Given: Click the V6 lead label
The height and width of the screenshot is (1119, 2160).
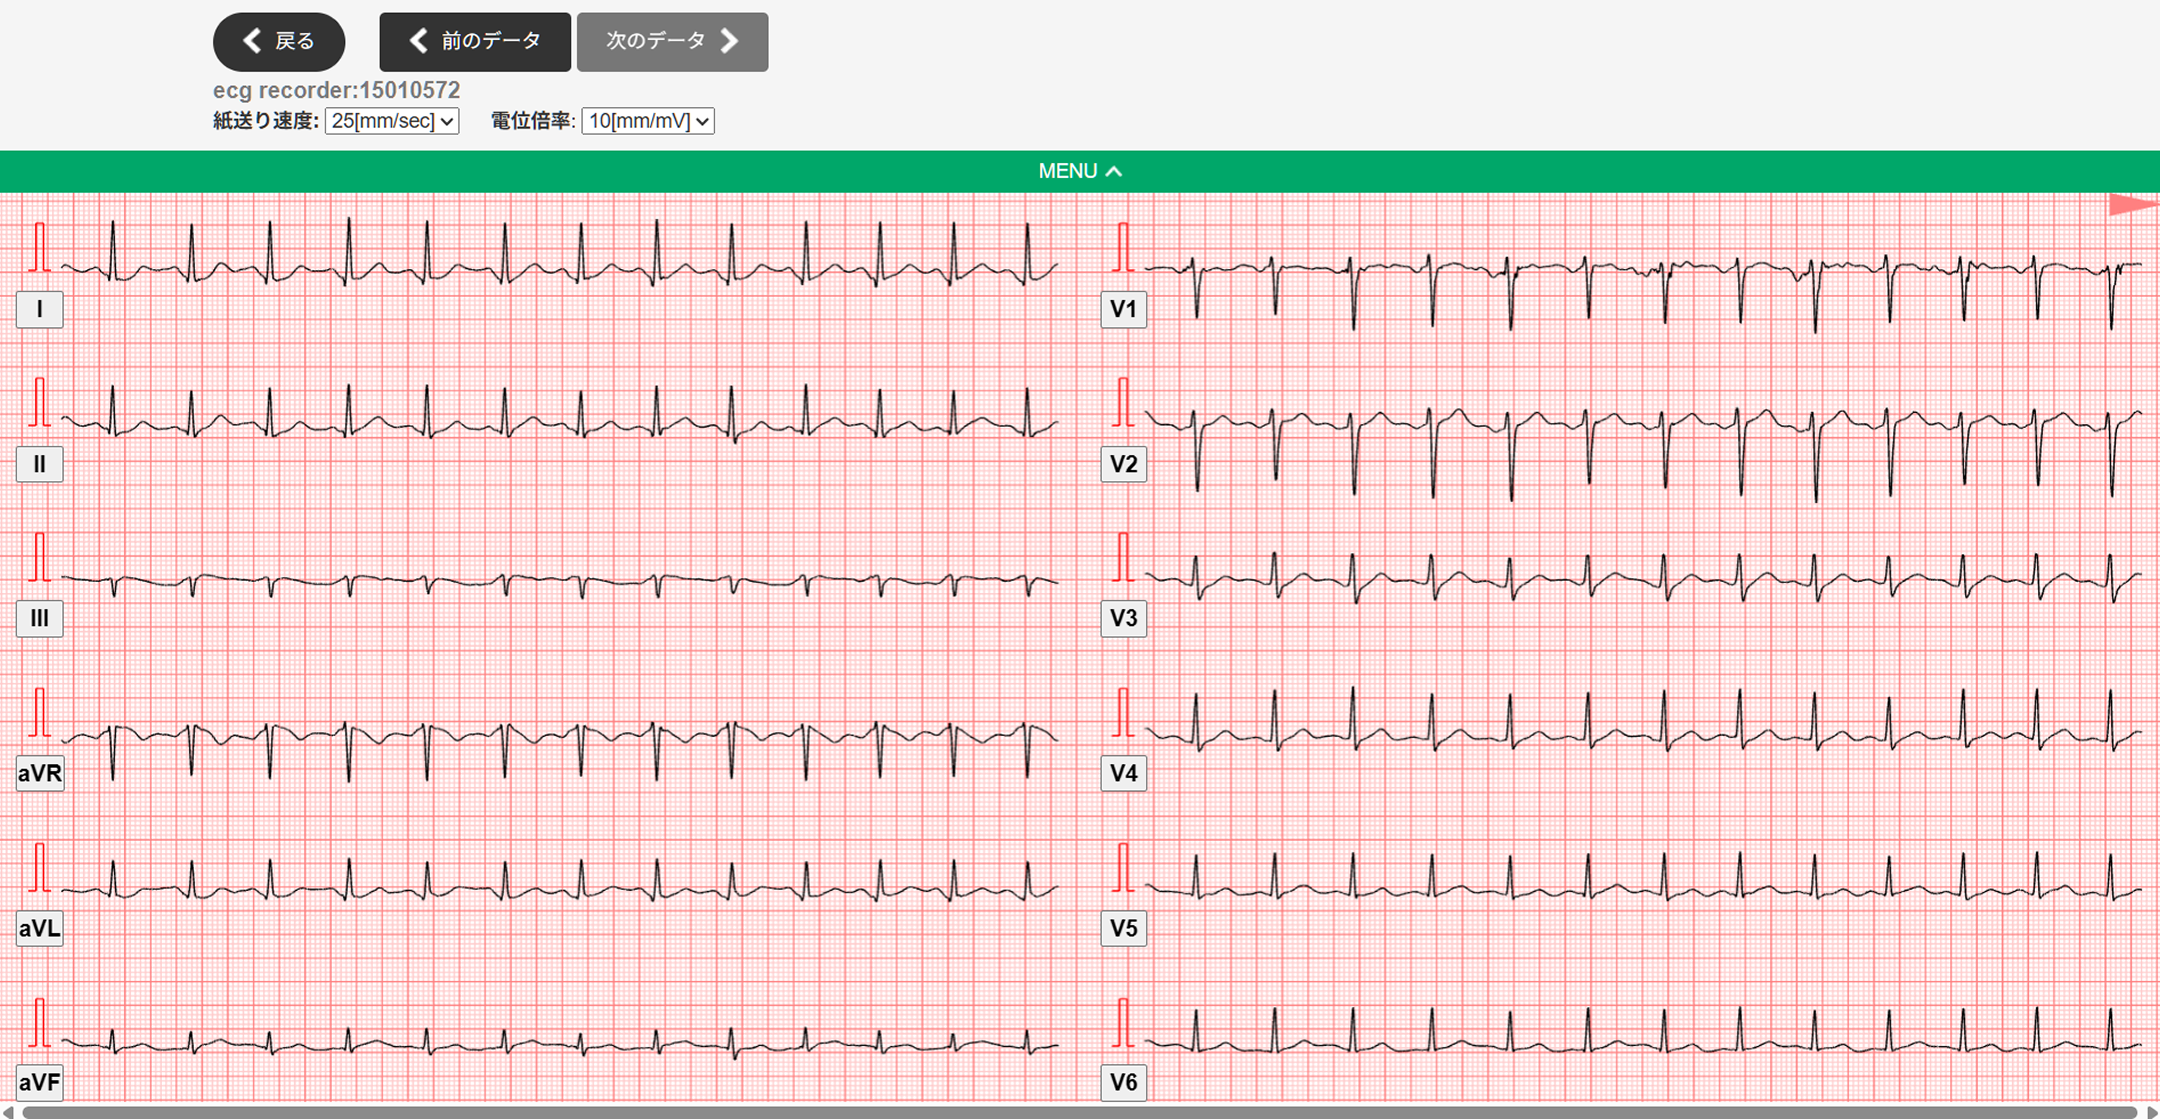Looking at the screenshot, I should [x=1123, y=1082].
